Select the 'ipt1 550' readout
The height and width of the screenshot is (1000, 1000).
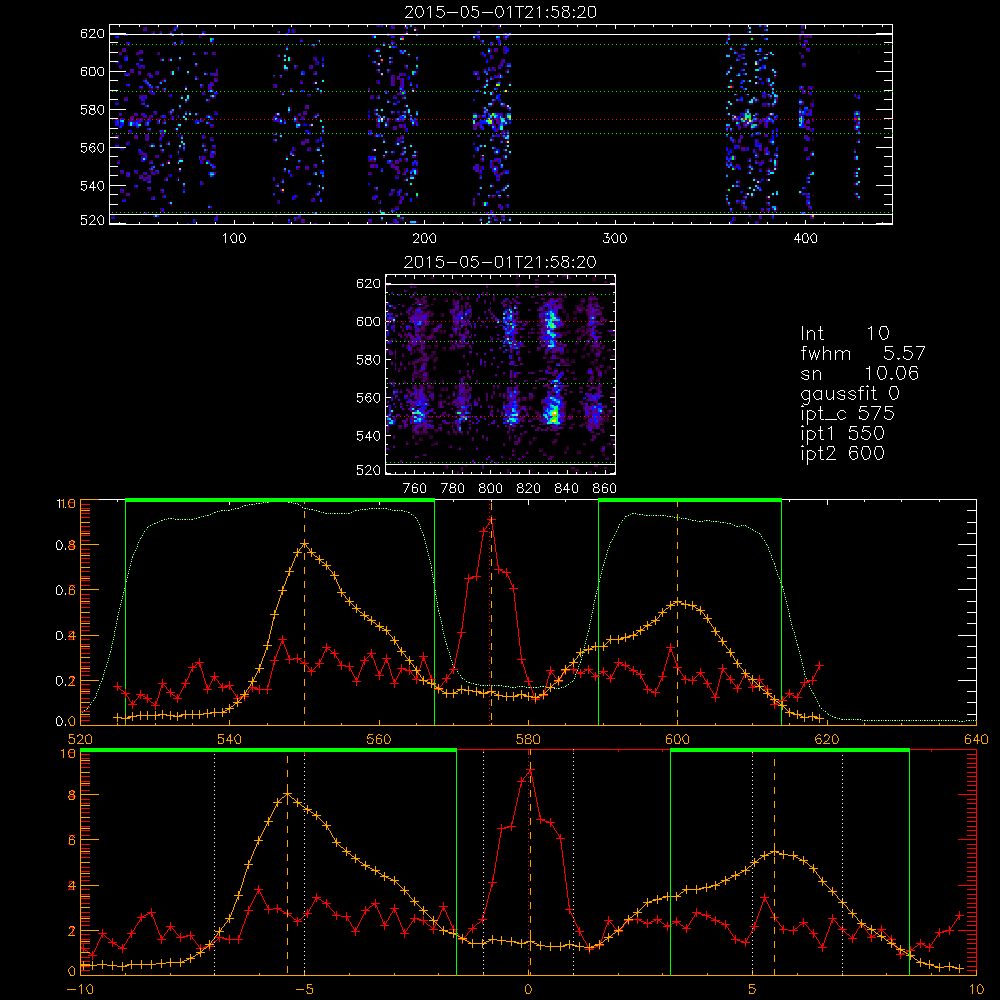point(842,434)
